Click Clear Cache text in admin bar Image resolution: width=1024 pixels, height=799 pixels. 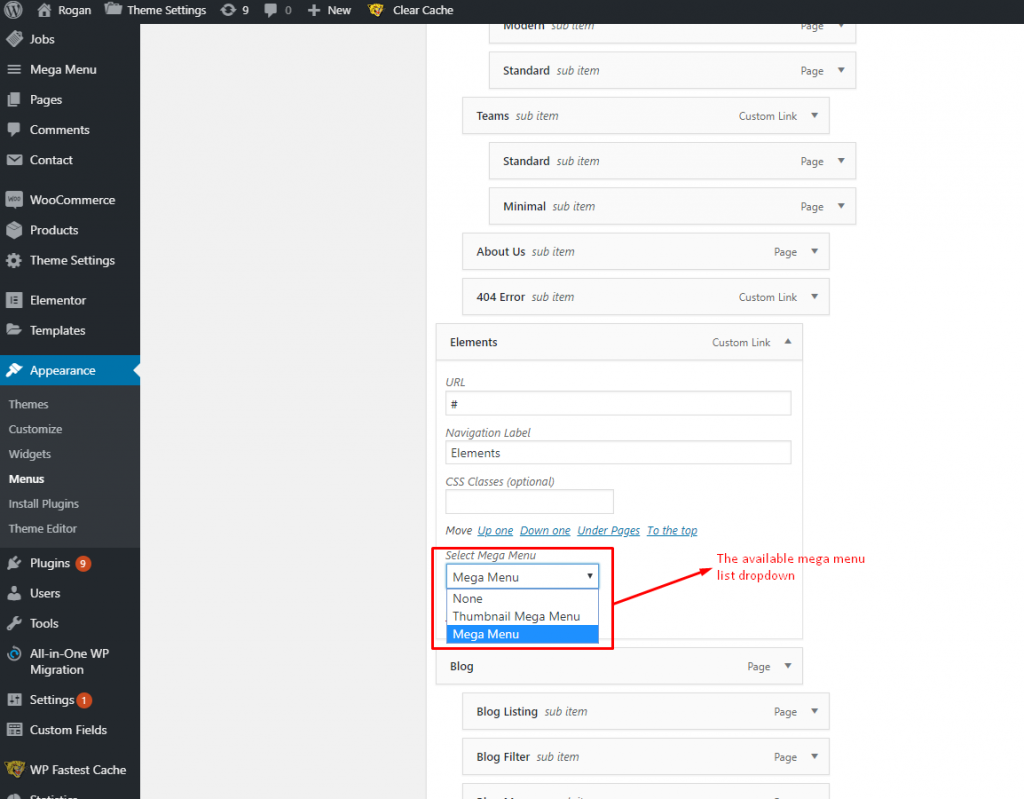(x=423, y=10)
